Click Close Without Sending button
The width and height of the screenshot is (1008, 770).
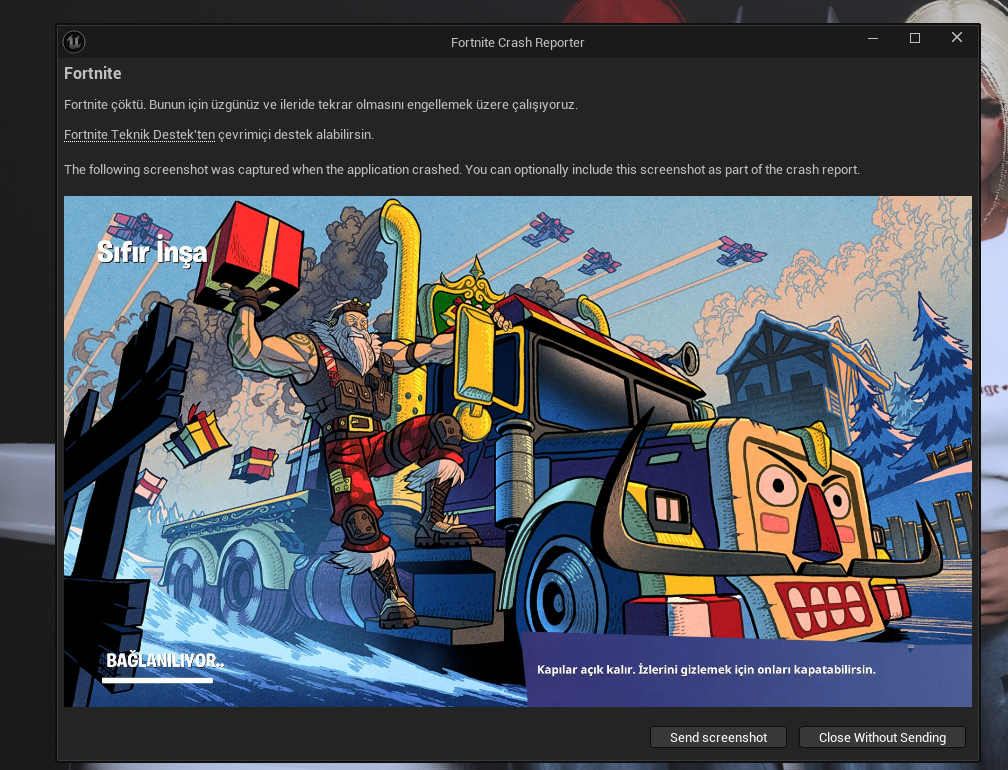pos(882,737)
